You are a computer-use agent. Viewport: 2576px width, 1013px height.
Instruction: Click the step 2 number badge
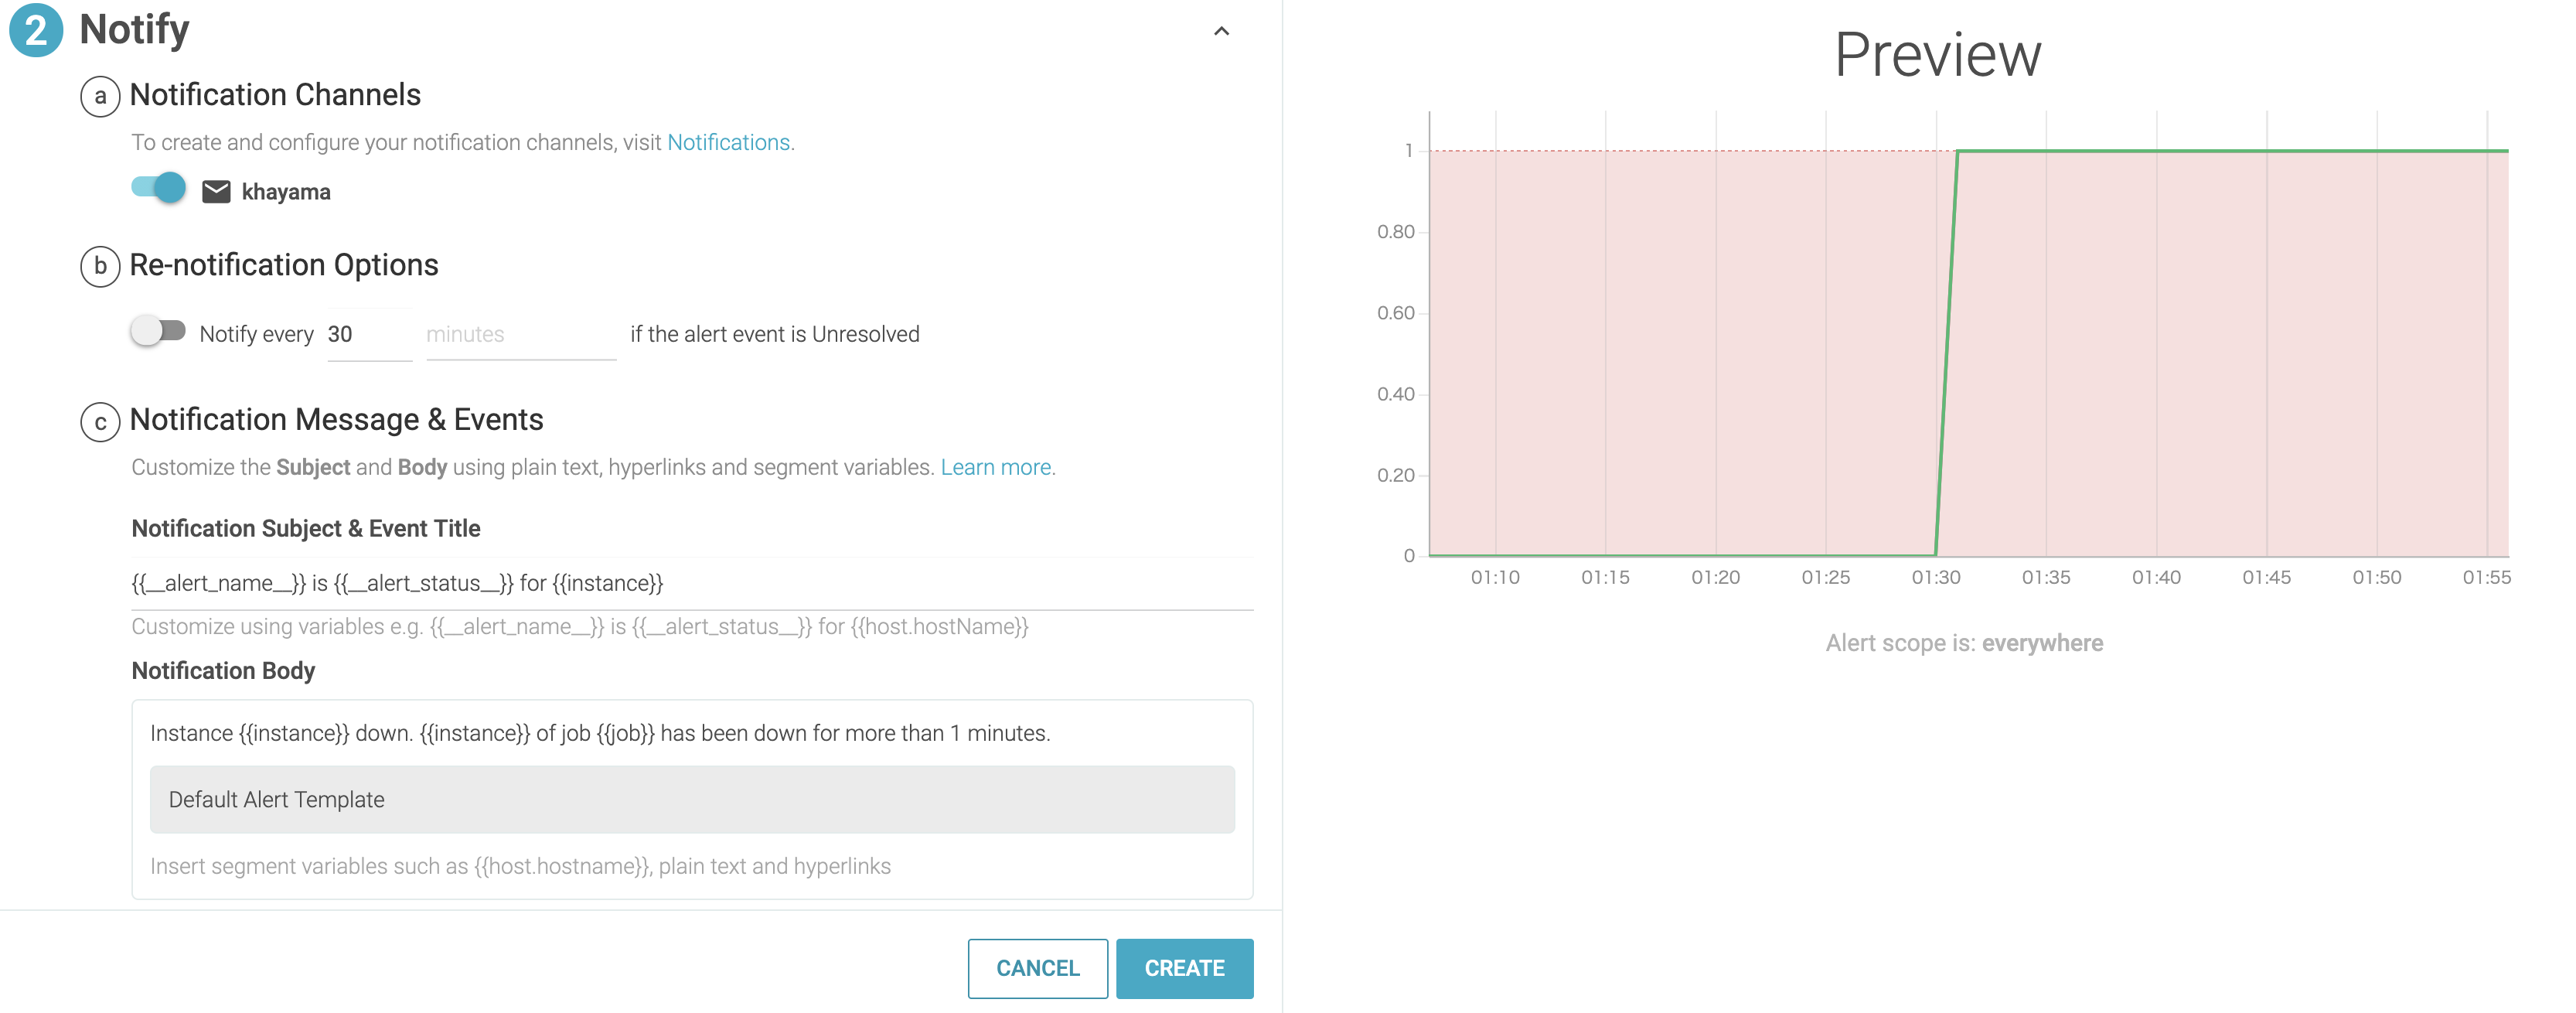tap(36, 30)
